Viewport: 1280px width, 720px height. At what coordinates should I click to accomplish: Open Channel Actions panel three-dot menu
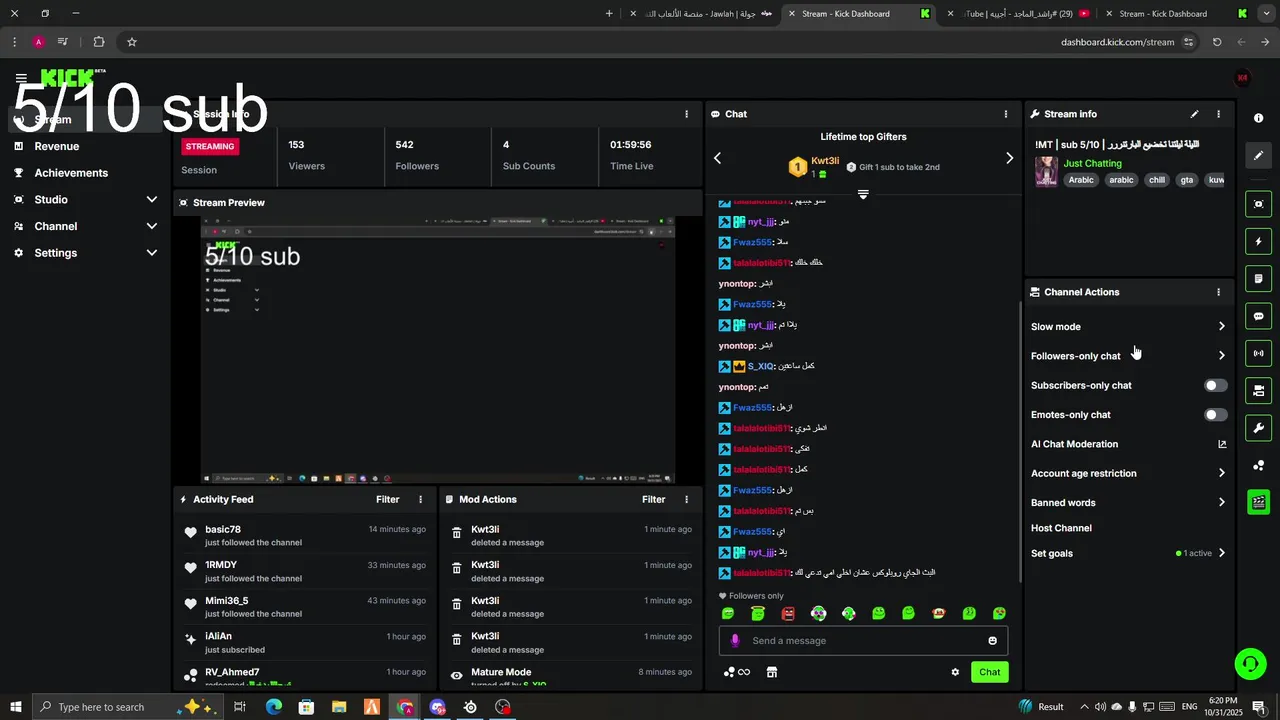coord(1218,292)
